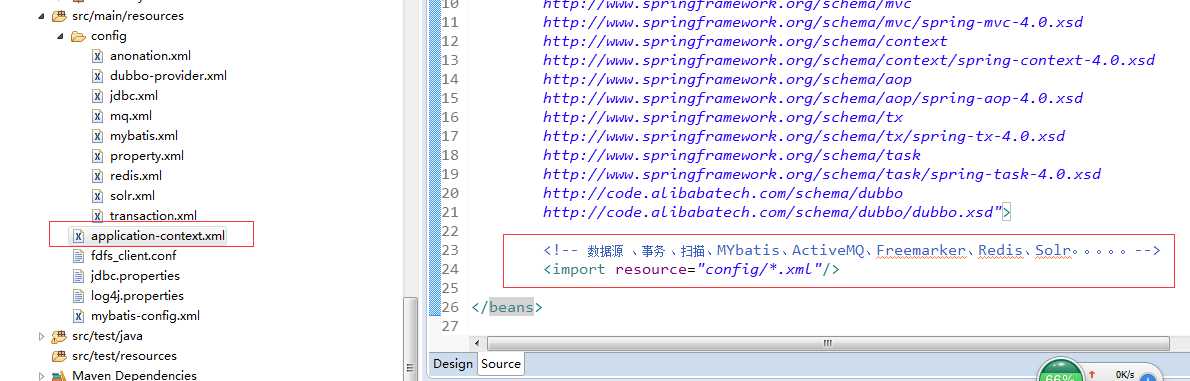1190x381 pixels.
Task: Click the XML icon next to solr.xml
Action: 97,196
